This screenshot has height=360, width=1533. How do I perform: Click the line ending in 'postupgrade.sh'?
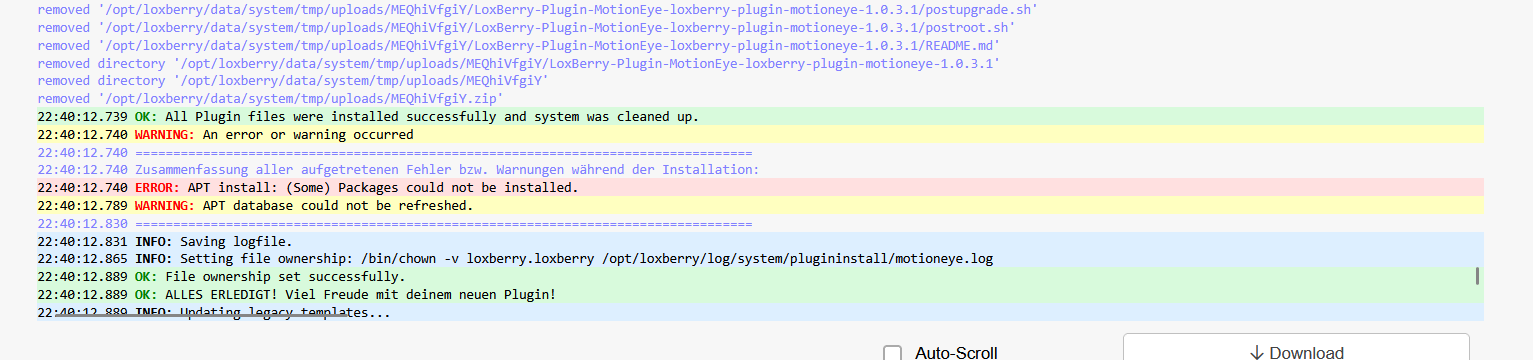(x=537, y=9)
